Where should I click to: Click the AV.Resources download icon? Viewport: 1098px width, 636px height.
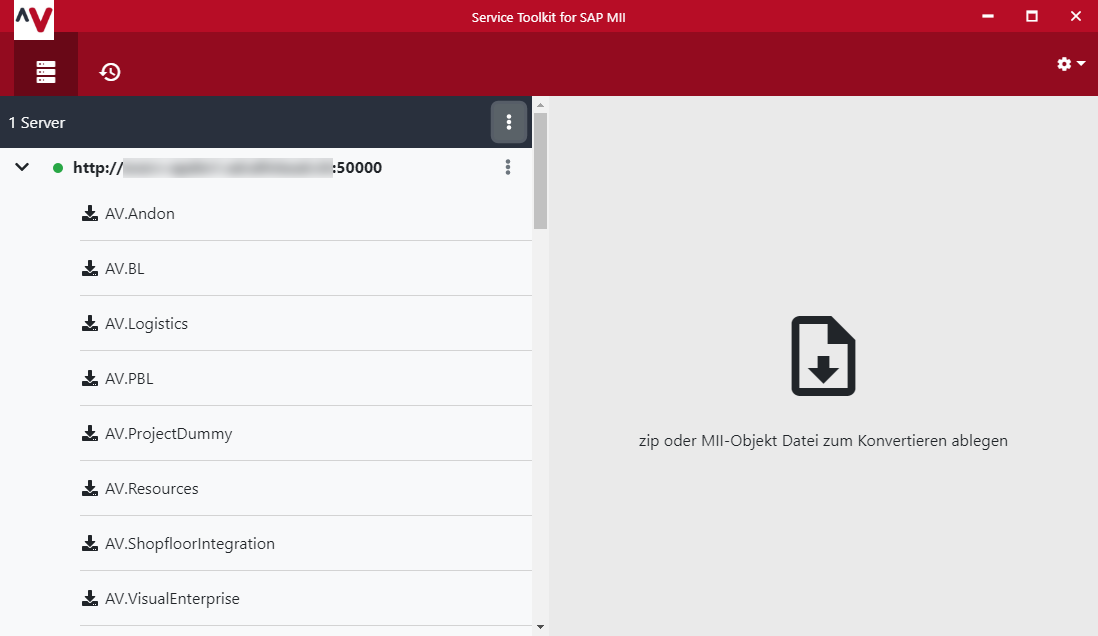[90, 488]
